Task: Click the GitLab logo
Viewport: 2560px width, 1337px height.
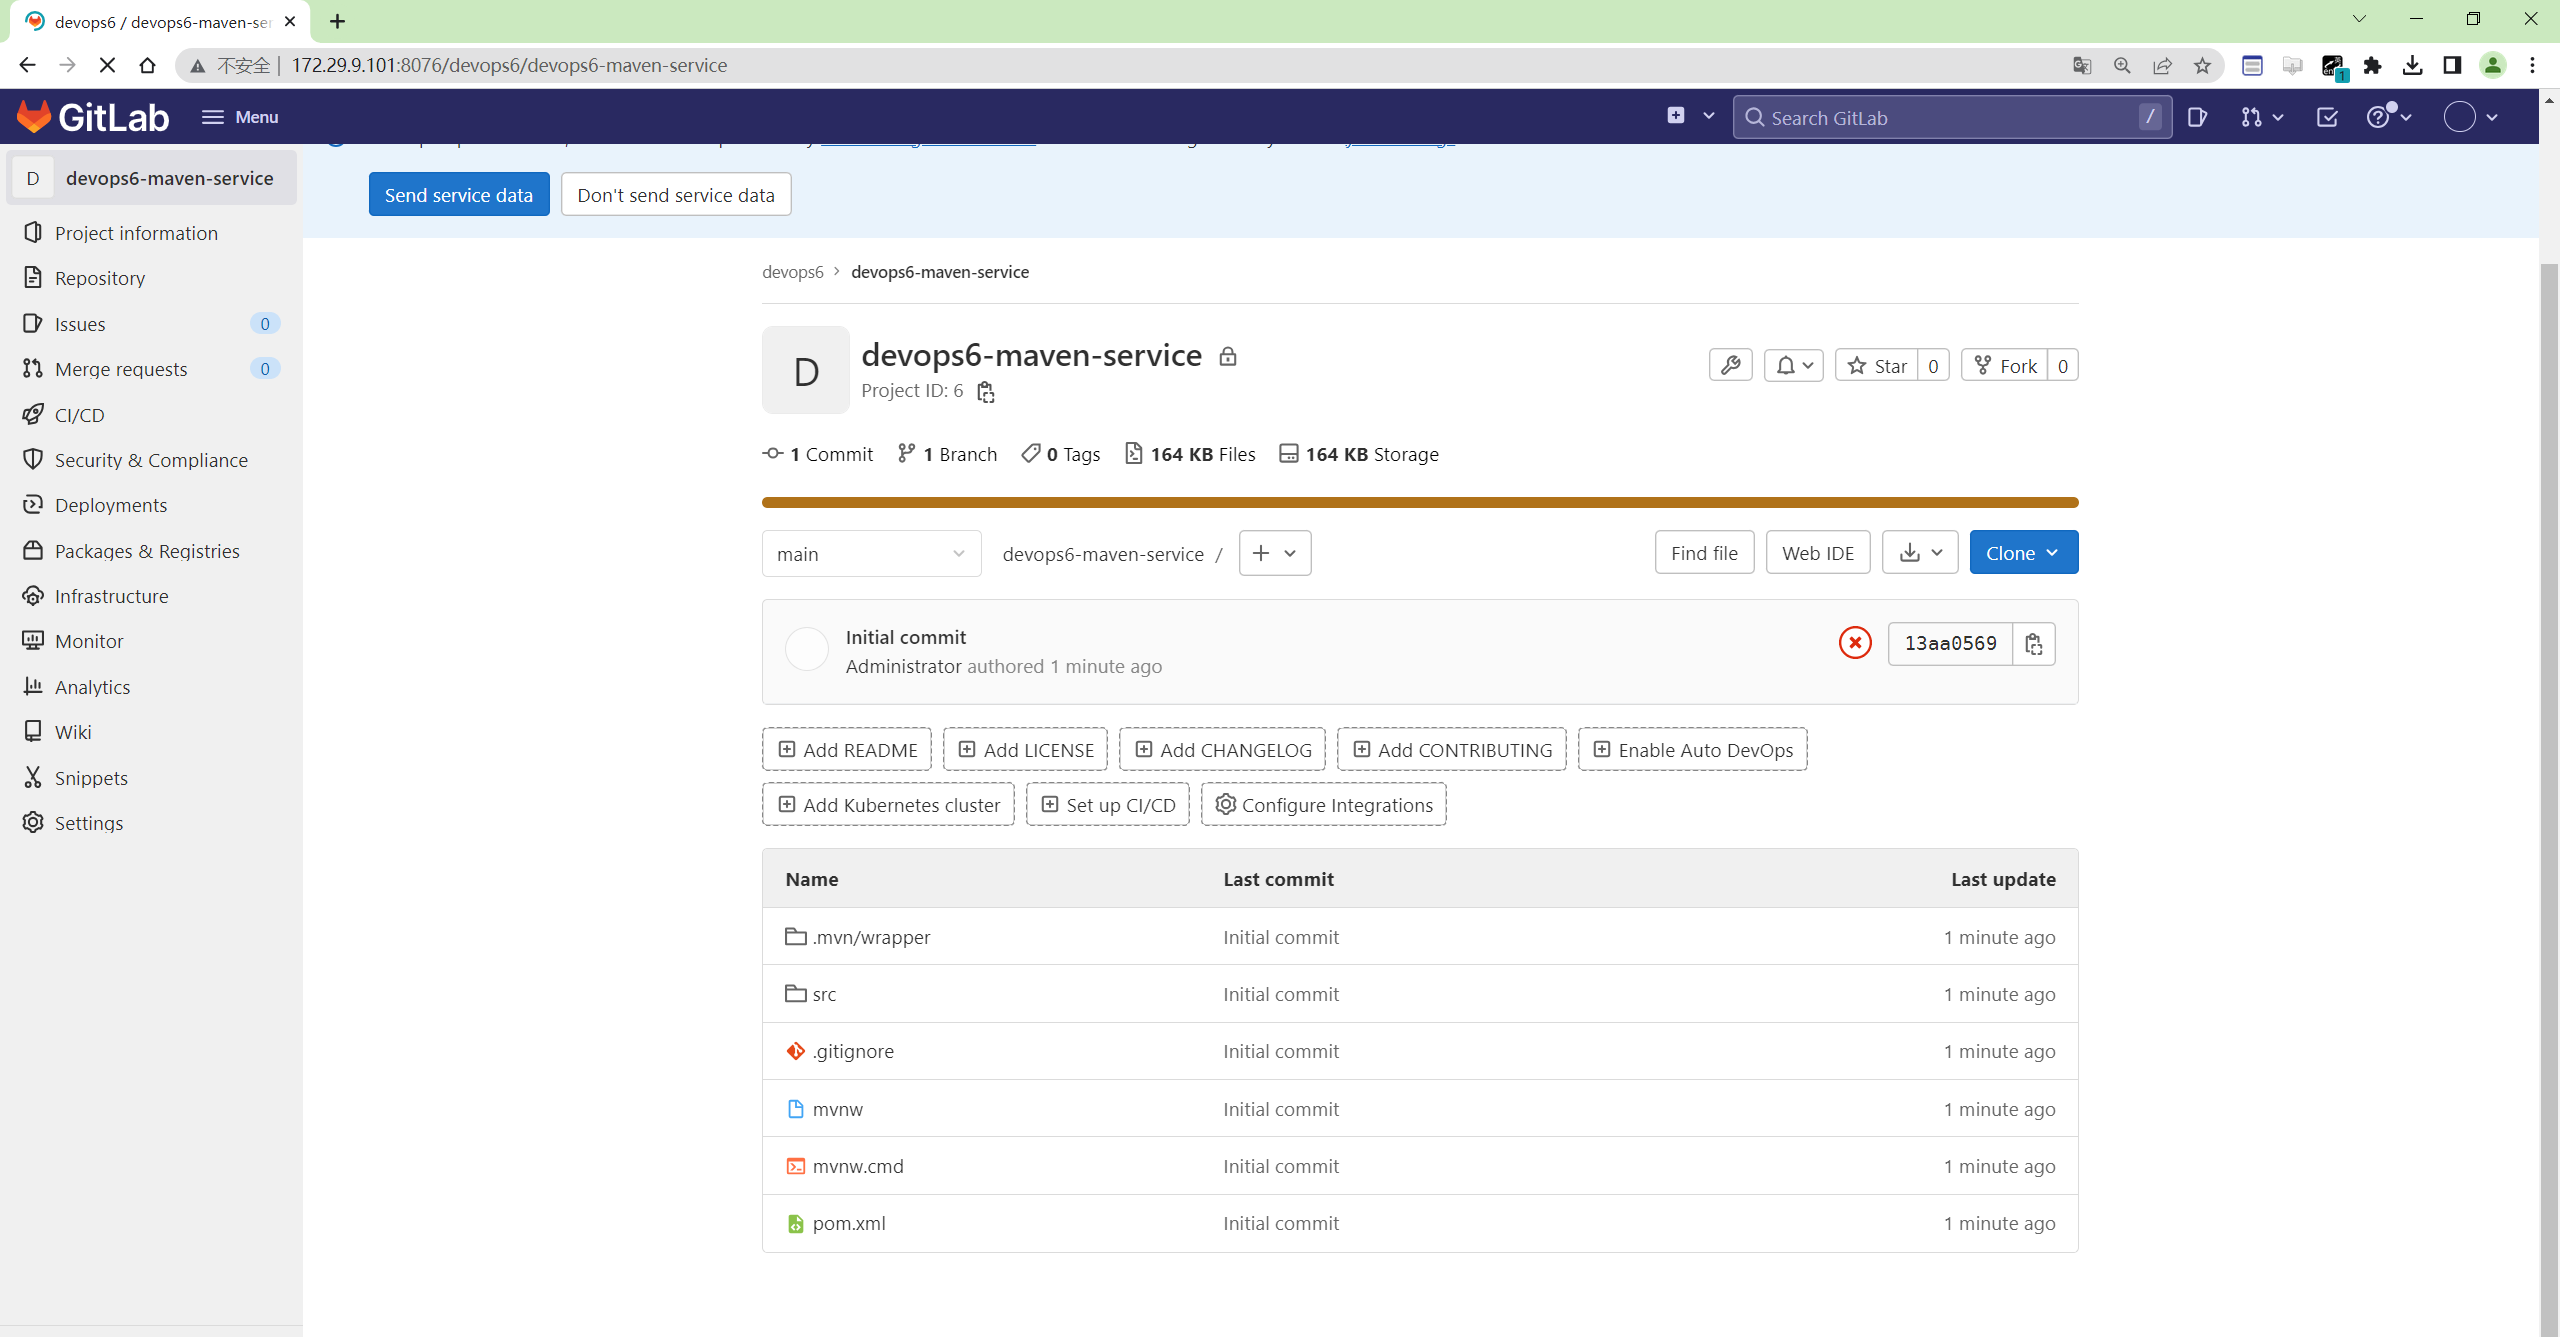Action: click(x=93, y=117)
